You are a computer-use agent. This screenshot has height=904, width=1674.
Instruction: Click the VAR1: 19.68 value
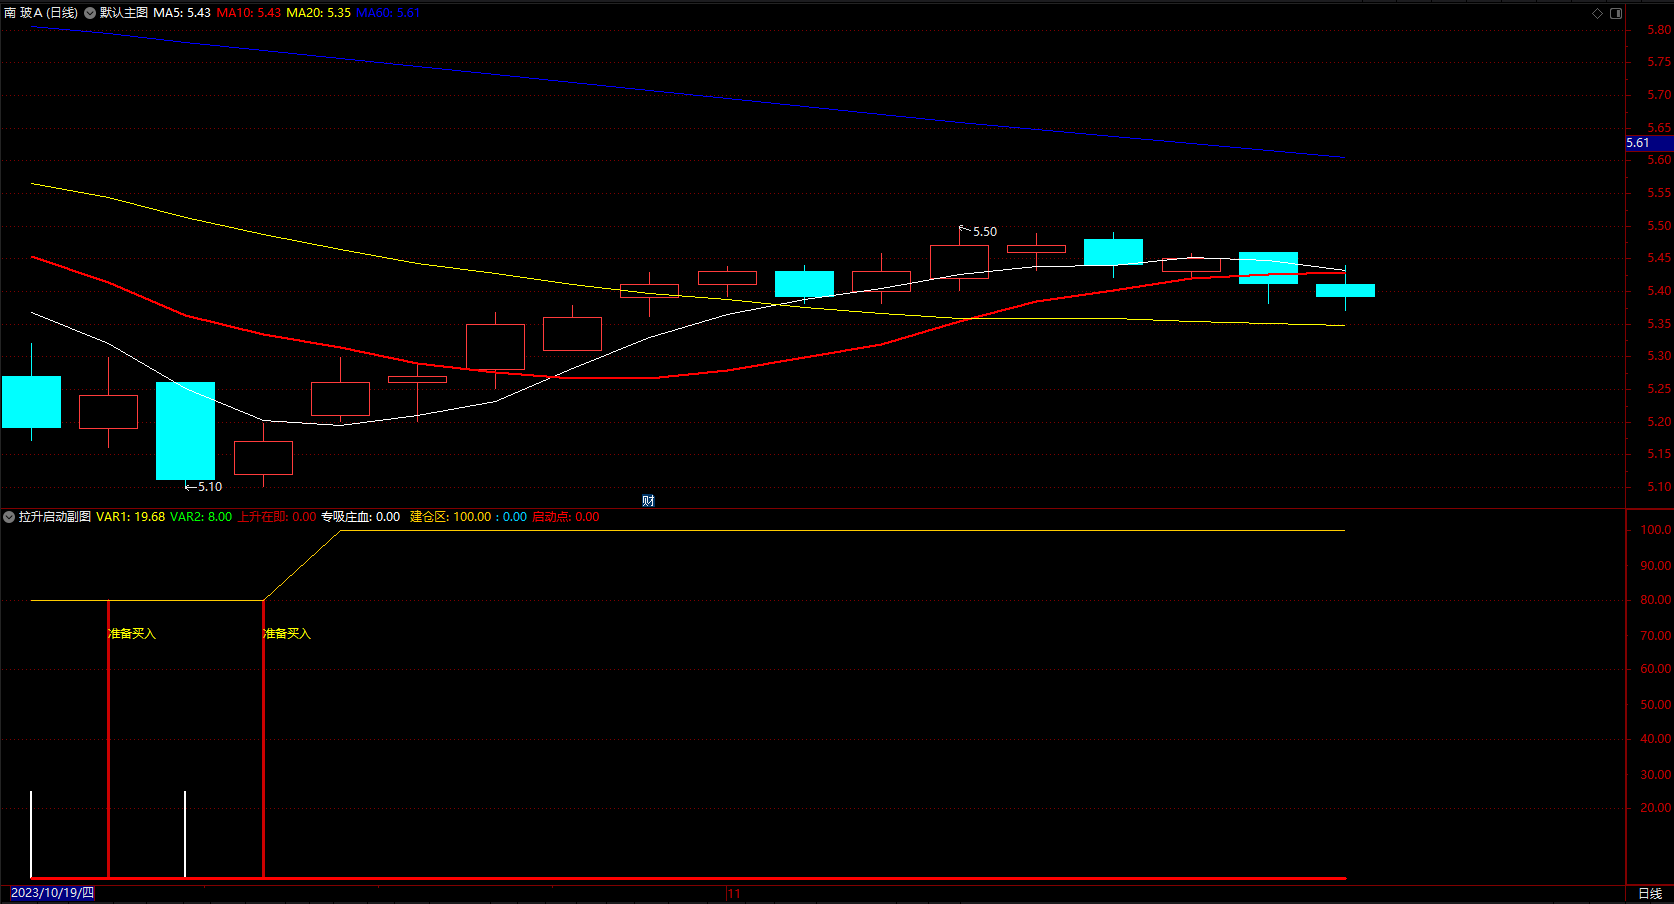(131, 517)
